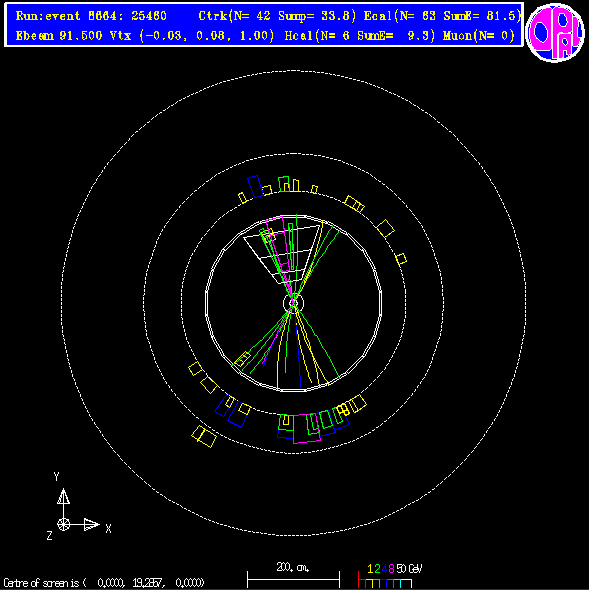Select the large yellow outer Hcal block at the lower left
Screen dimensions: 589x590
point(204,436)
